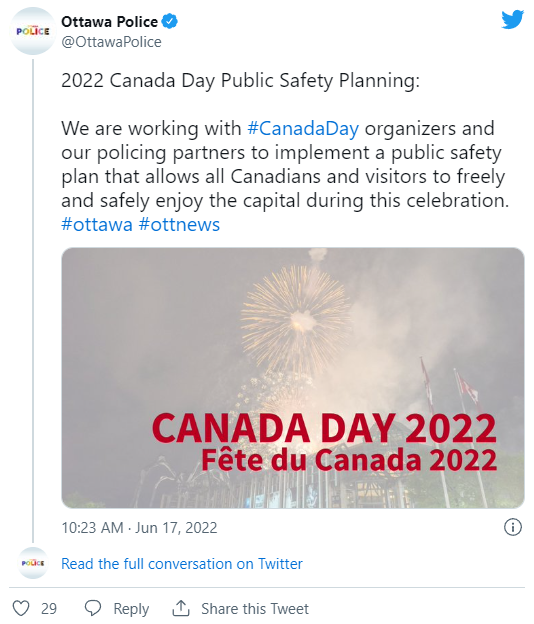534x624 pixels.
Task: Click the speech bubble reply icon
Action: 93,608
